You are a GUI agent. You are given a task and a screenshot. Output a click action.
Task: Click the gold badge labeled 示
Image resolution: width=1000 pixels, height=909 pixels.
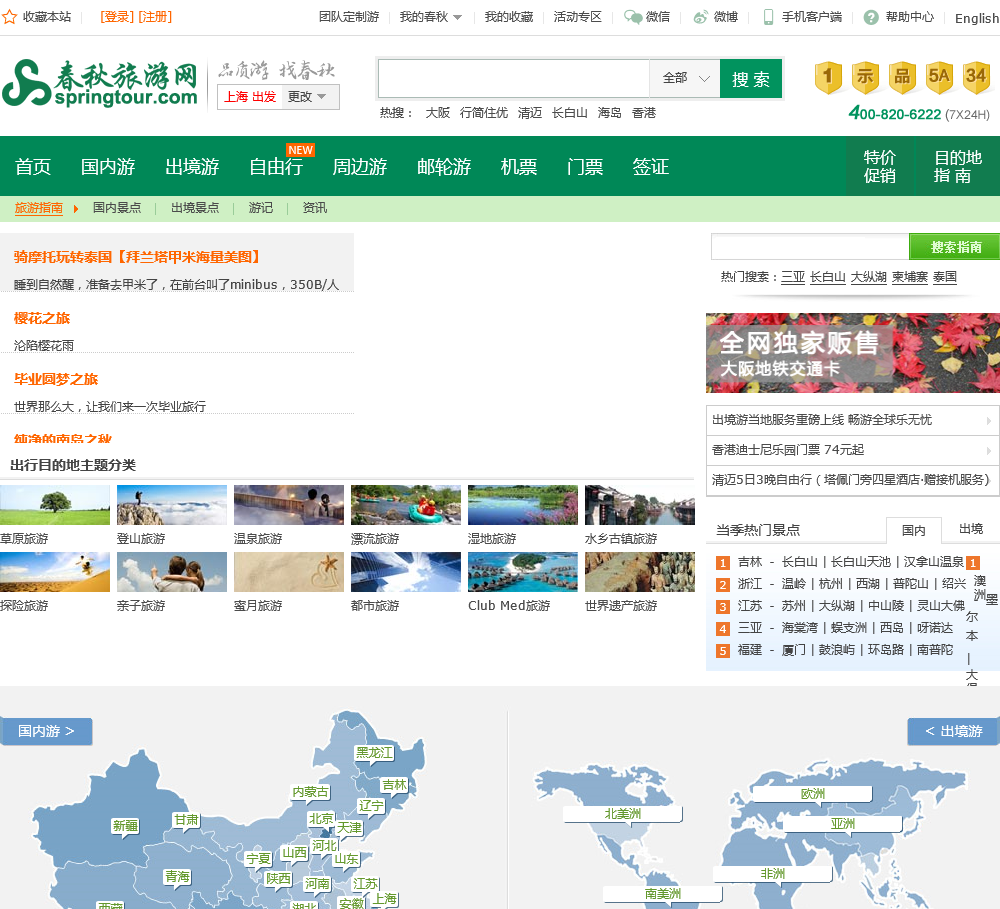[x=865, y=78]
